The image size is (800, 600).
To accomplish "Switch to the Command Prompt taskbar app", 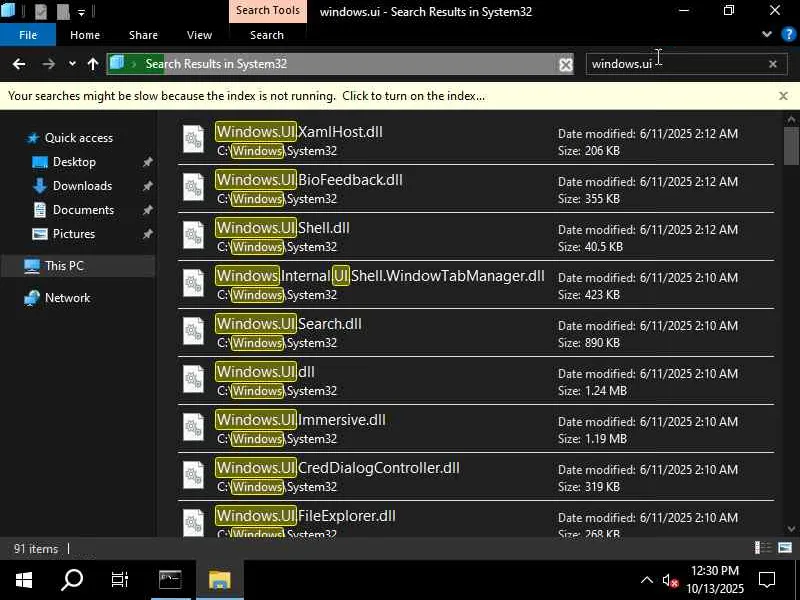I will pos(170,580).
